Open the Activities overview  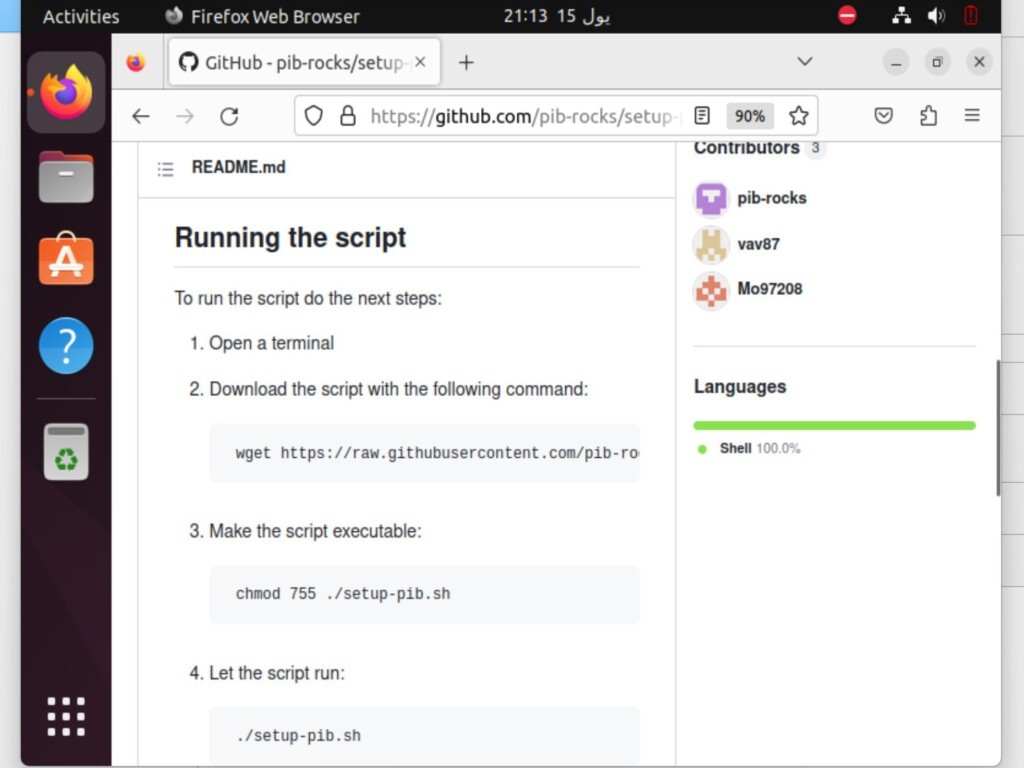(x=81, y=16)
